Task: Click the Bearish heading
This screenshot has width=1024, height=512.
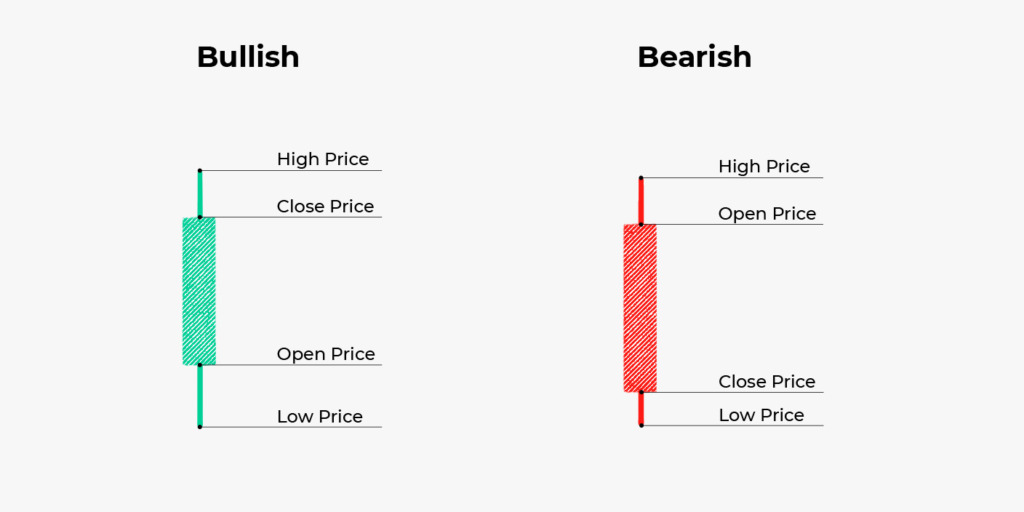Action: [x=694, y=57]
